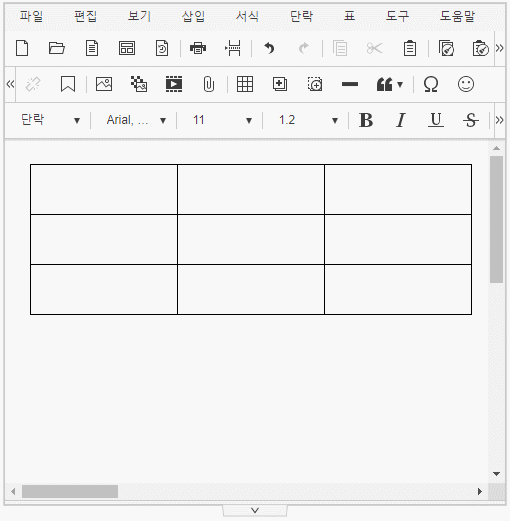Image resolution: width=510 pixels, height=521 pixels.
Task: Insert a video with the film icon
Action: coord(174,84)
